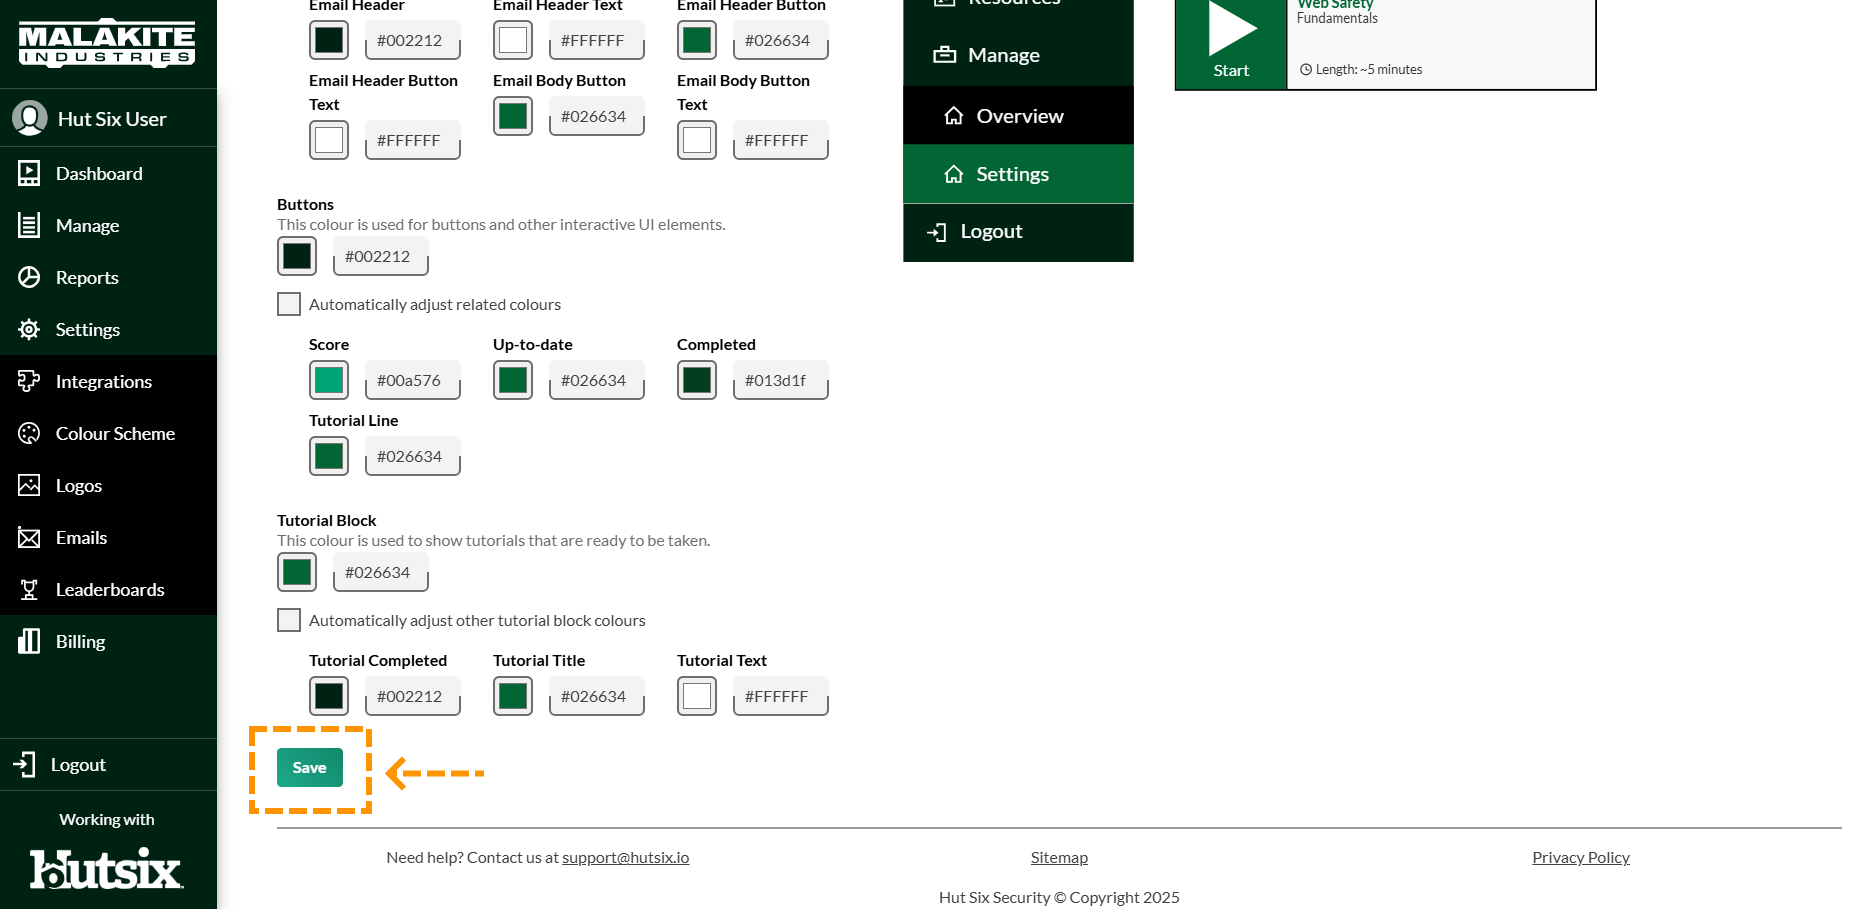Click the preview Overview home icon
Viewport: 1866px width, 909px height.
click(954, 116)
